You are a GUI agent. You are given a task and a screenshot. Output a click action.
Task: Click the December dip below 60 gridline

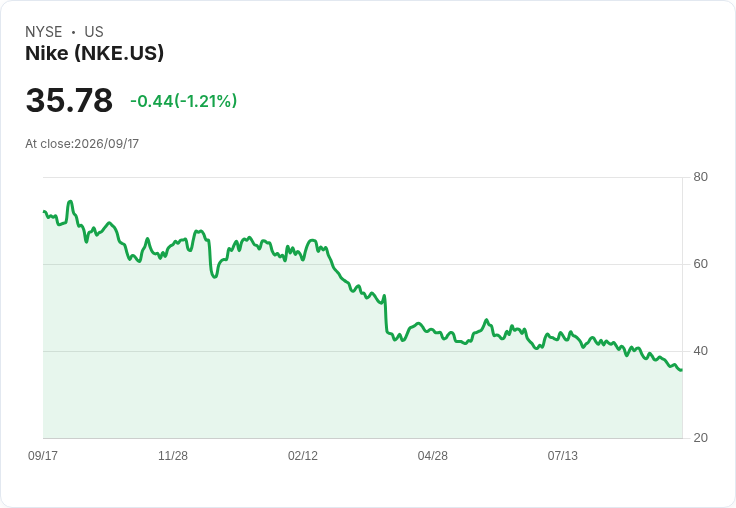[214, 277]
